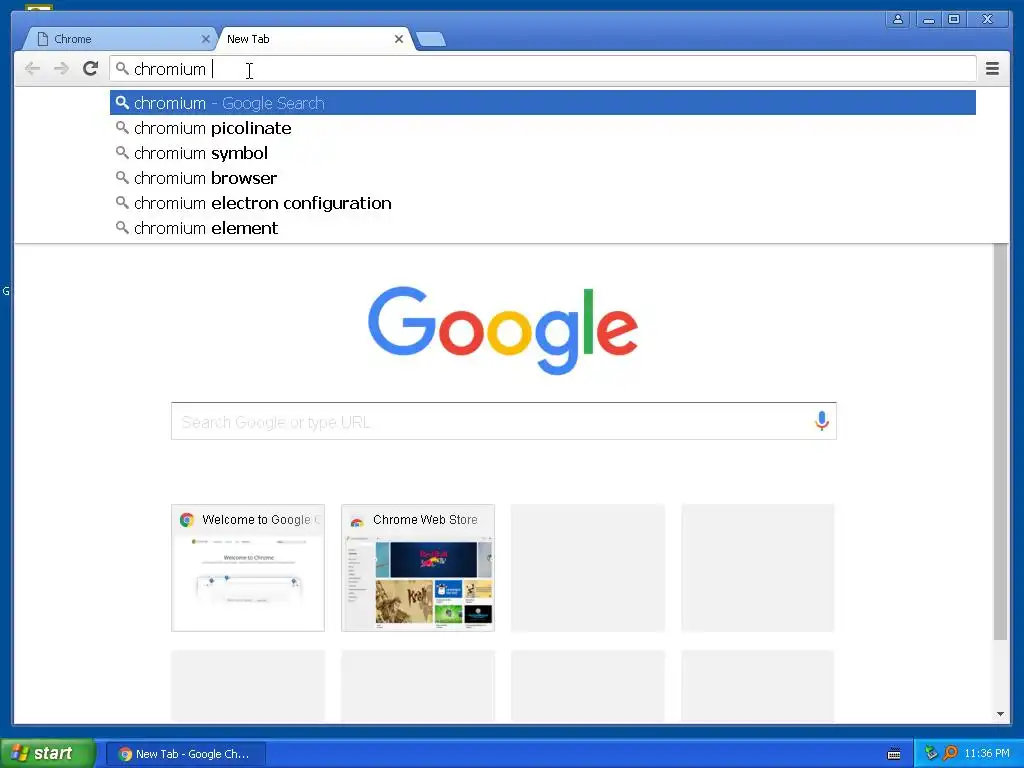Click the magnifier icon beside chromium element
Viewport: 1024px width, 768px height.
click(x=122, y=227)
